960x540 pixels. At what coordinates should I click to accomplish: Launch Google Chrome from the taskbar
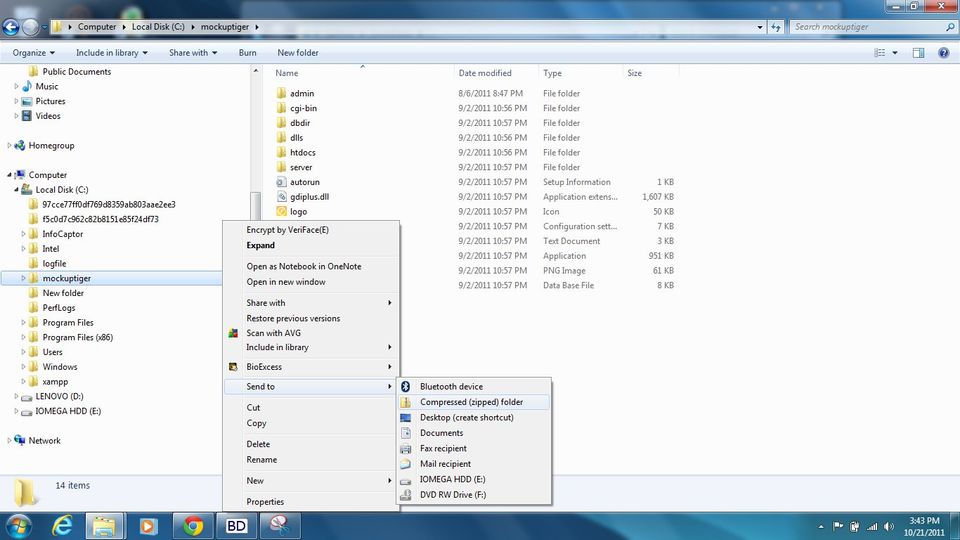193,526
